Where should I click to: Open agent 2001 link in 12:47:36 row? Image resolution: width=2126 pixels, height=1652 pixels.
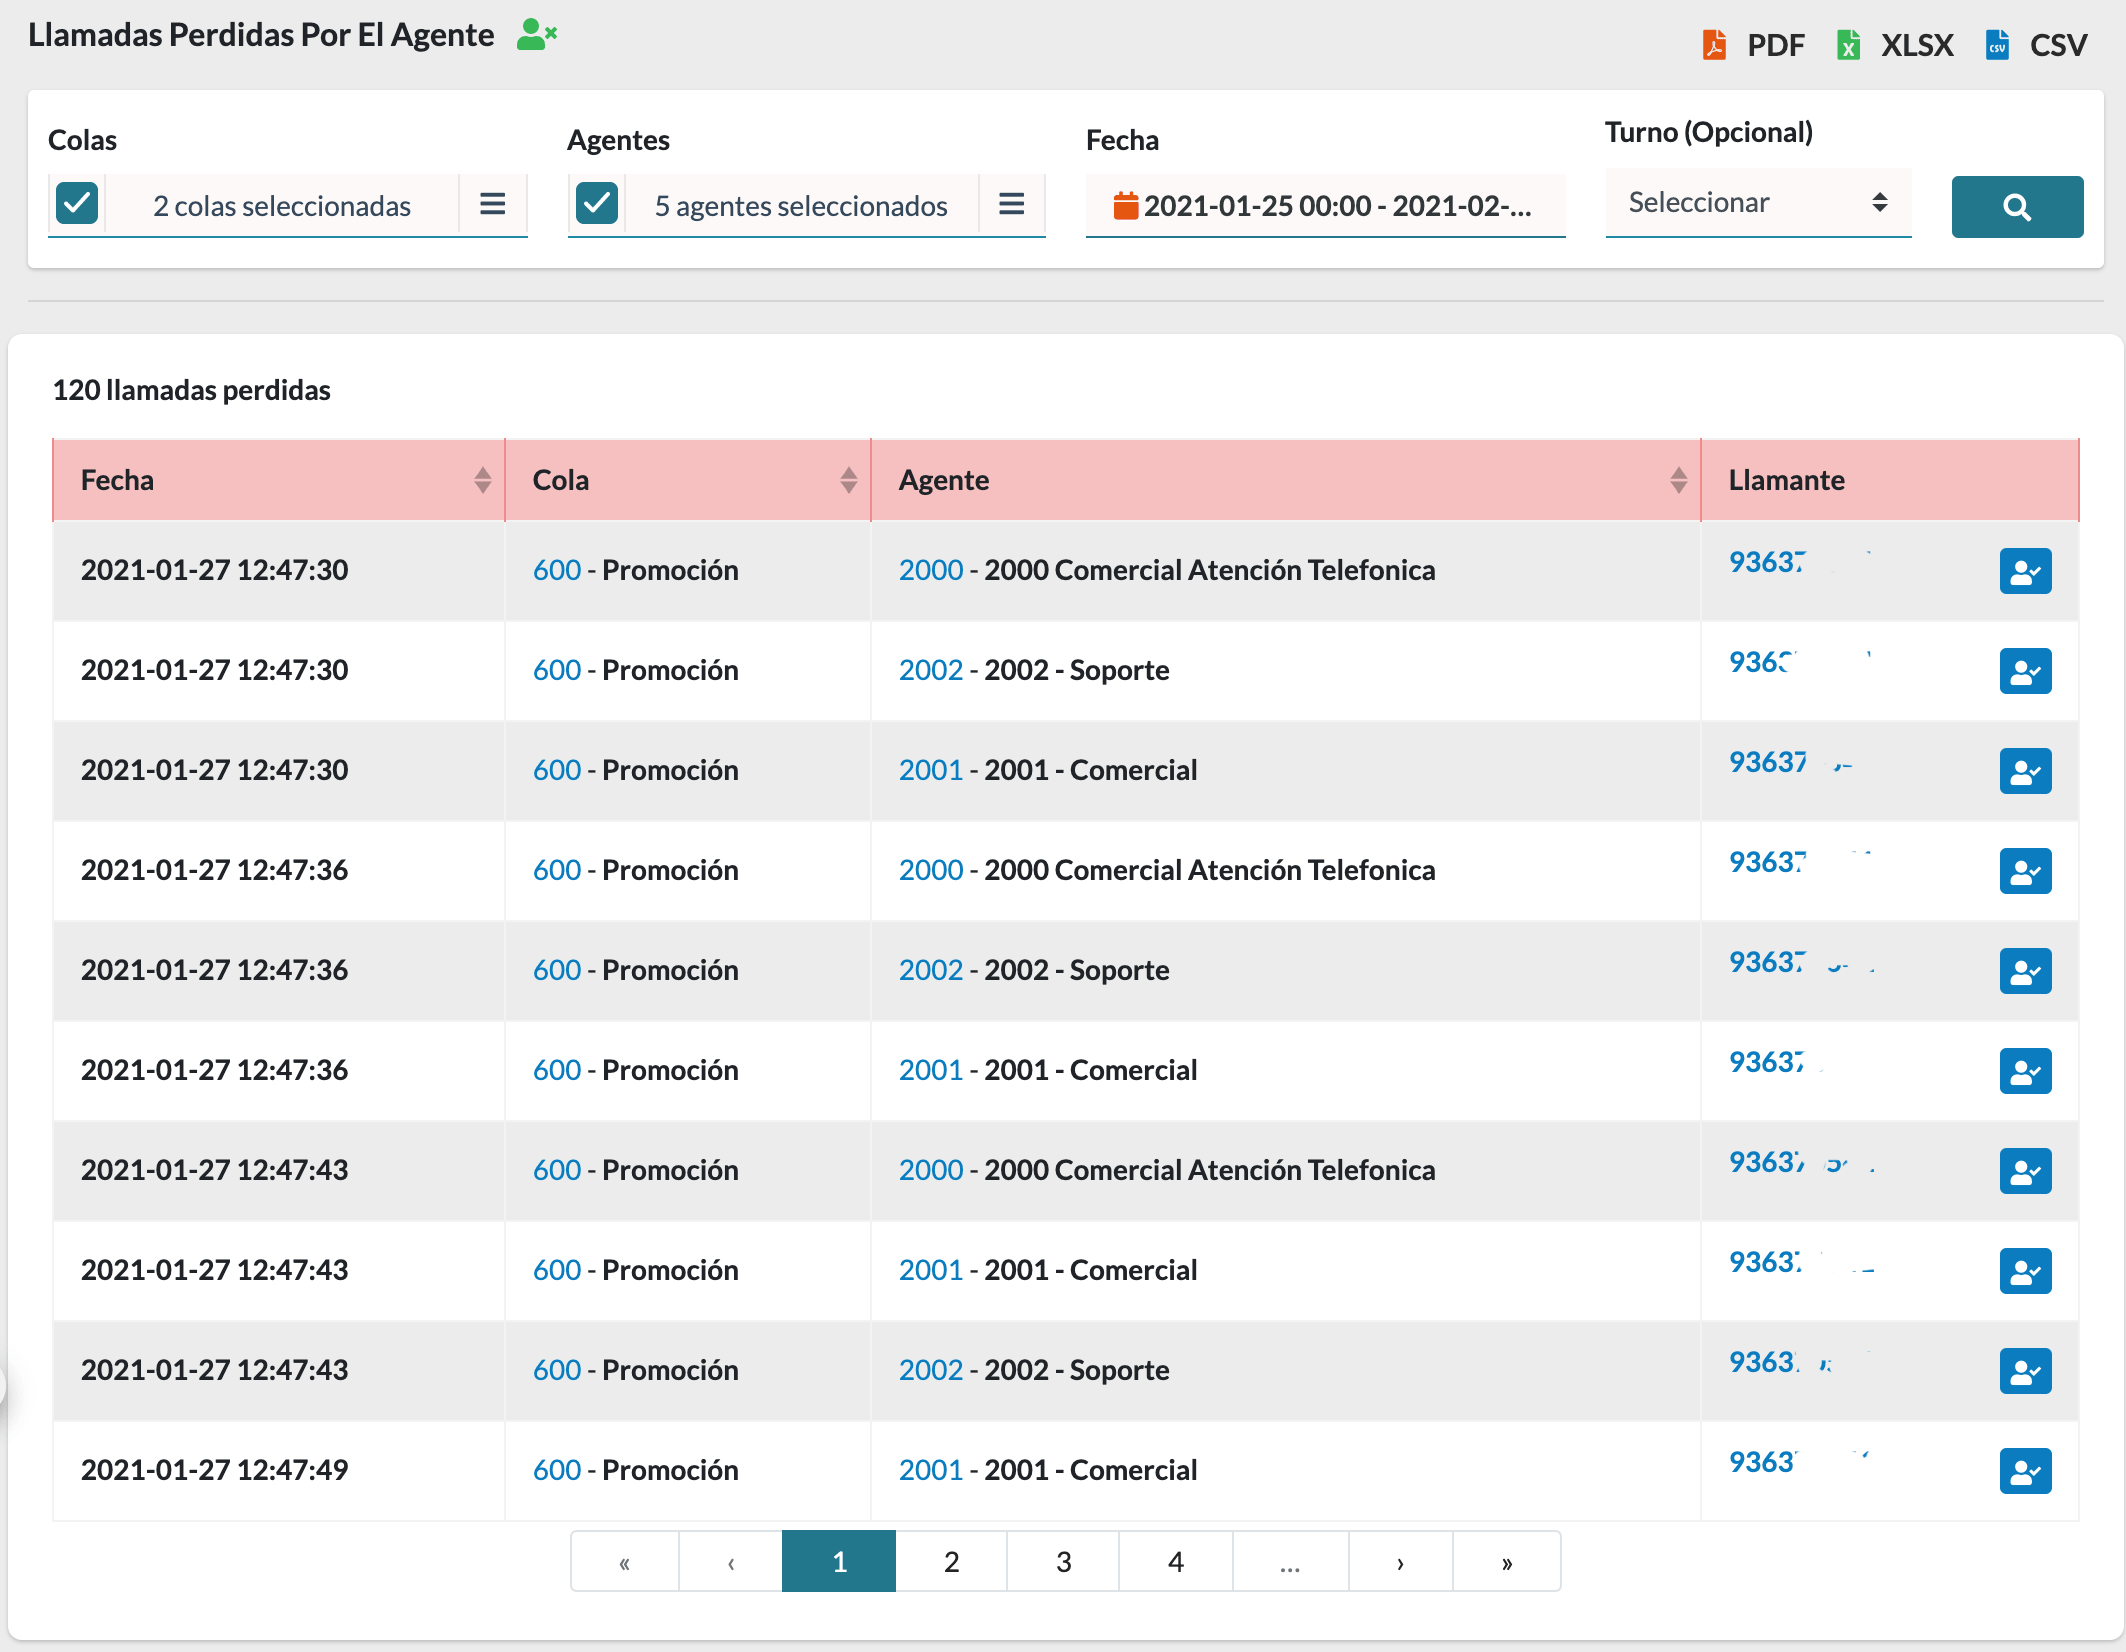930,1070
